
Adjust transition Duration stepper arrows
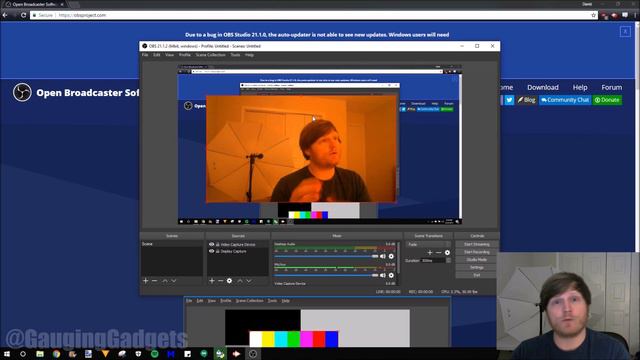coord(449,260)
